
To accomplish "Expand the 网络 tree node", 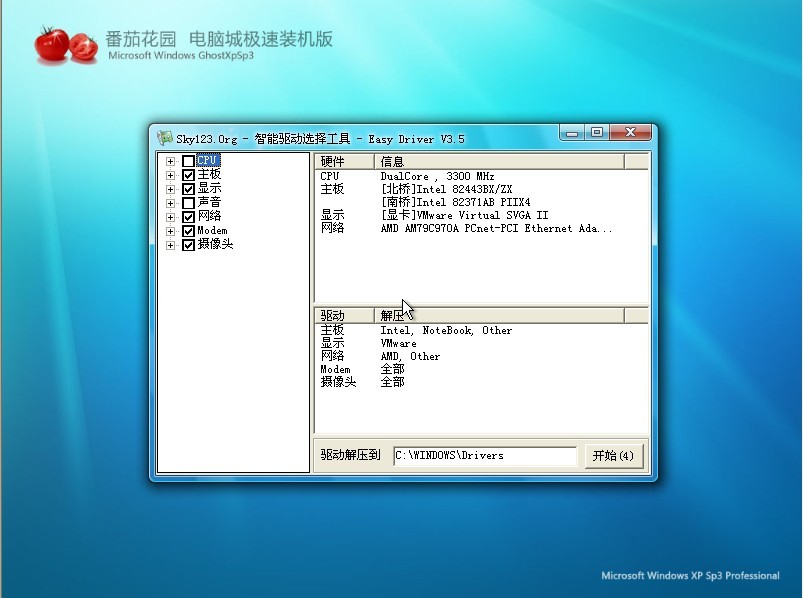I will [x=170, y=217].
